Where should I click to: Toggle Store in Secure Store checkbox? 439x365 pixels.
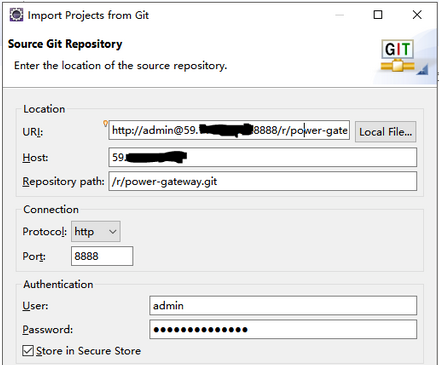[28, 351]
